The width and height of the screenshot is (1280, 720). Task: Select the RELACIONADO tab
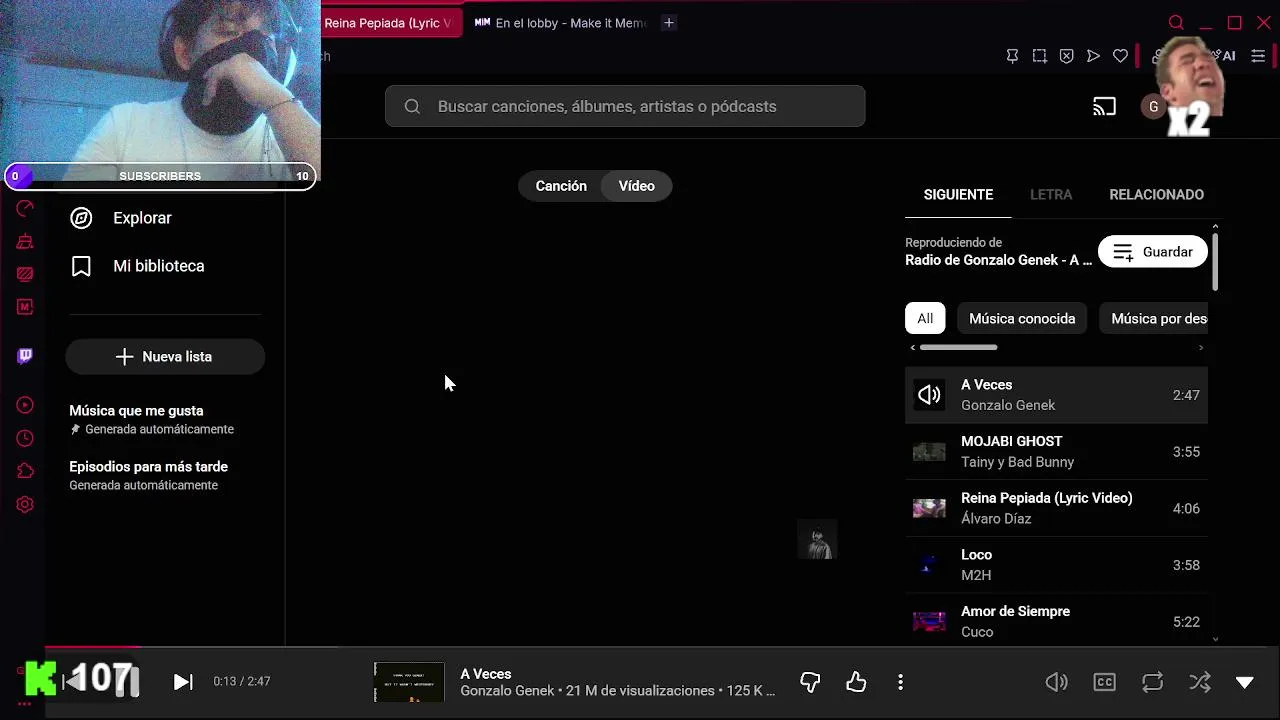tap(1156, 195)
